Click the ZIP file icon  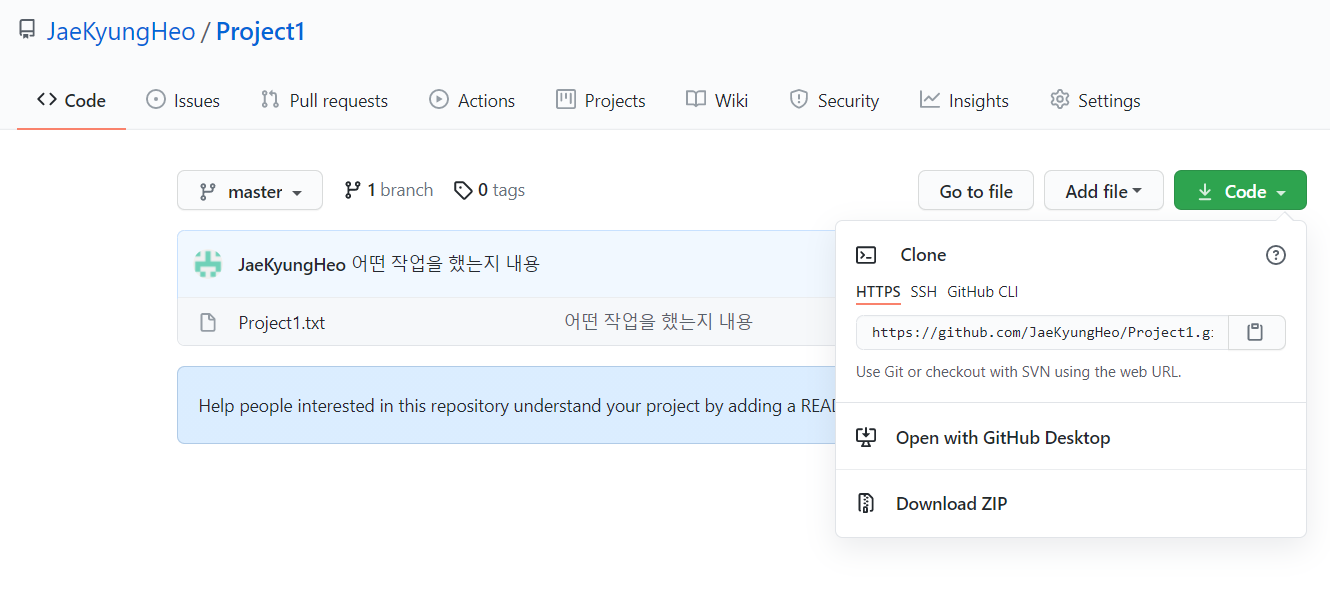pos(866,503)
